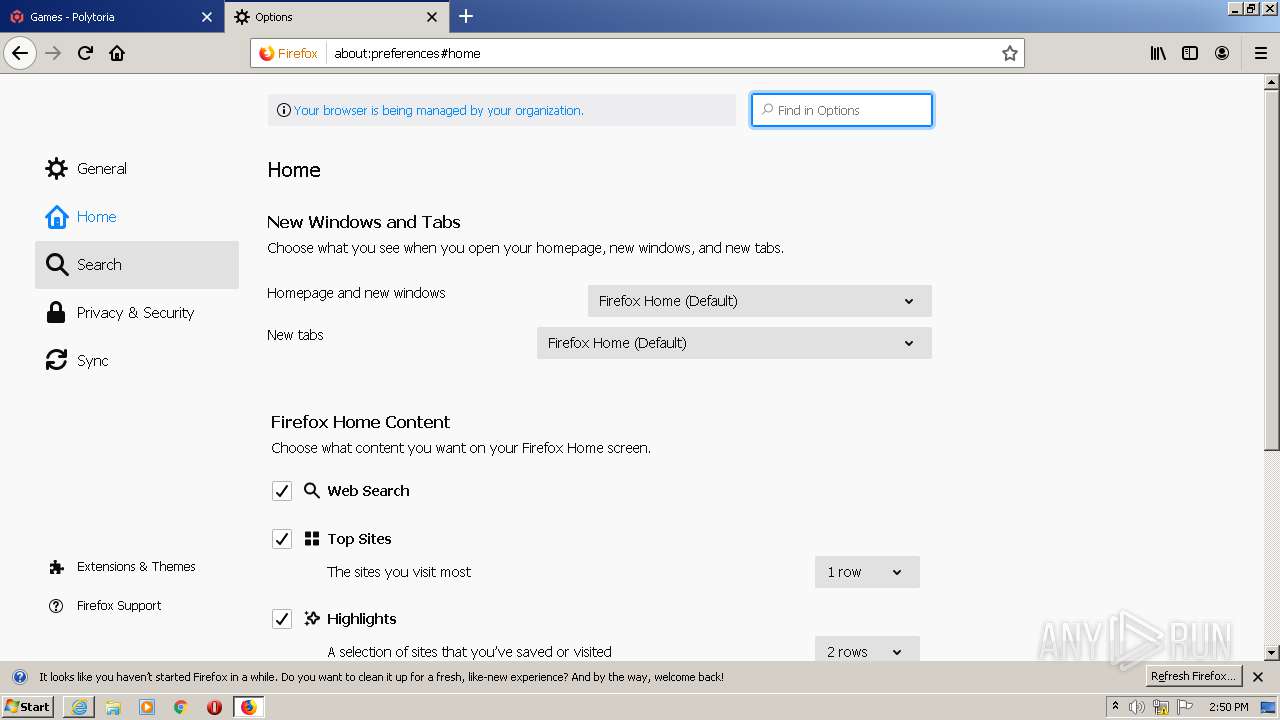The image size is (1280, 720).
Task: Open the Homepage and new windows dropdown
Action: coord(760,301)
